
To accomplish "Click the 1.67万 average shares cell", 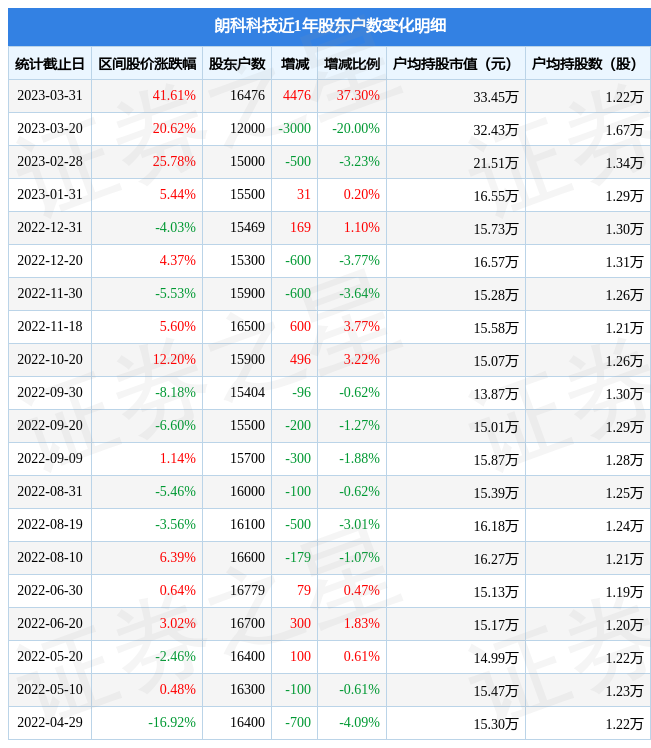I will pyautogui.click(x=624, y=130).
